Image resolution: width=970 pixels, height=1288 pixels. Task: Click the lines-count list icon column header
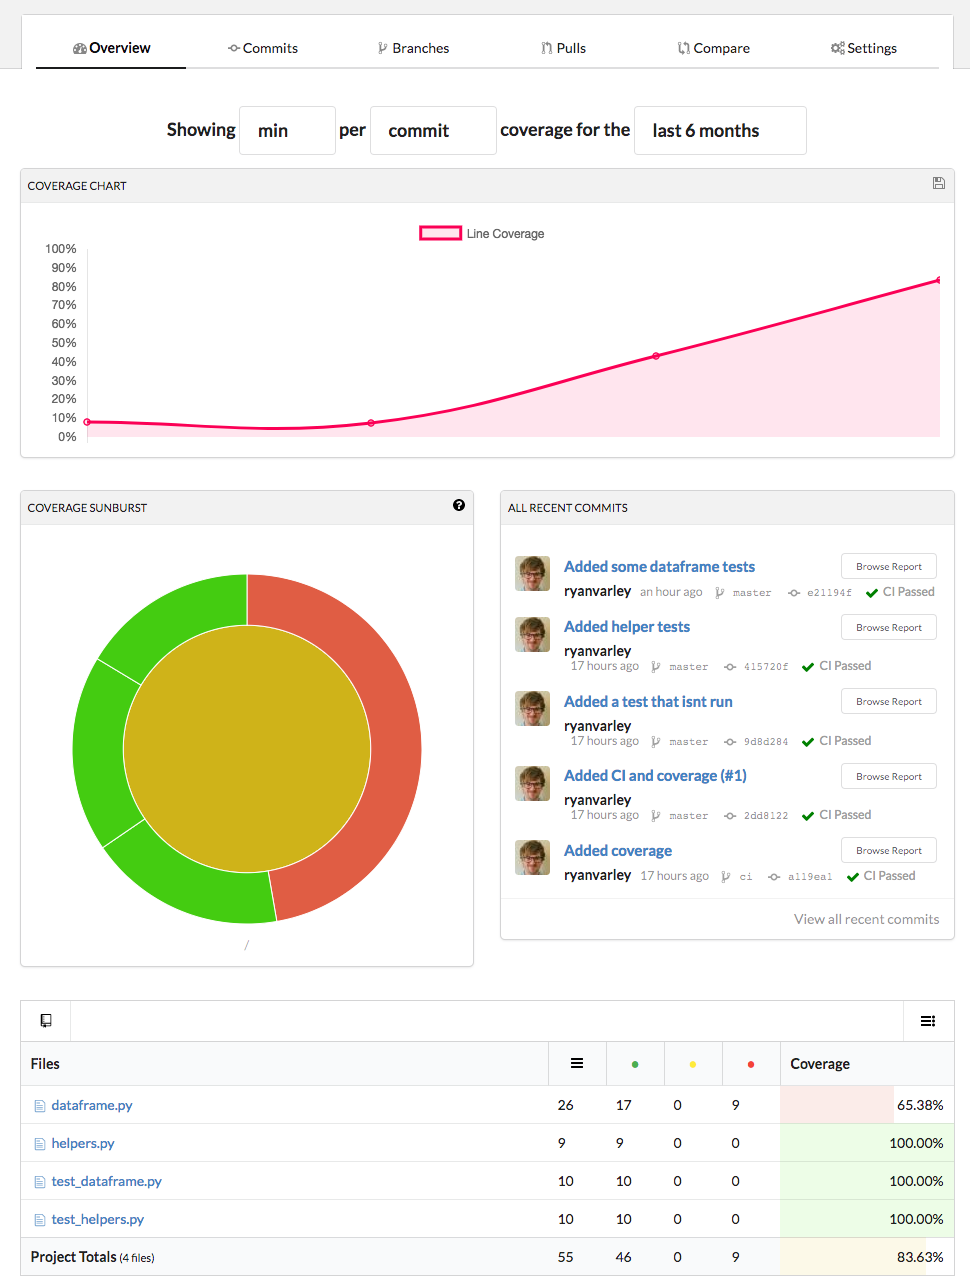click(x=577, y=1063)
